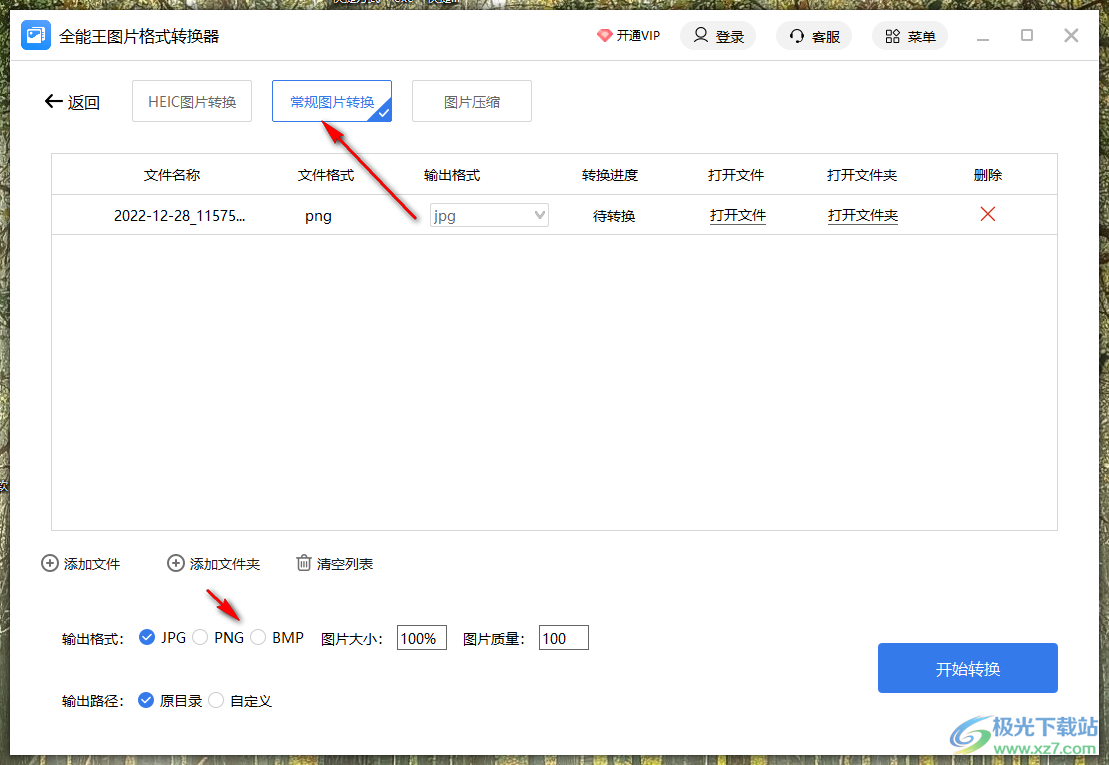Click the app logo icon in title bar
1109x765 pixels.
point(35,35)
